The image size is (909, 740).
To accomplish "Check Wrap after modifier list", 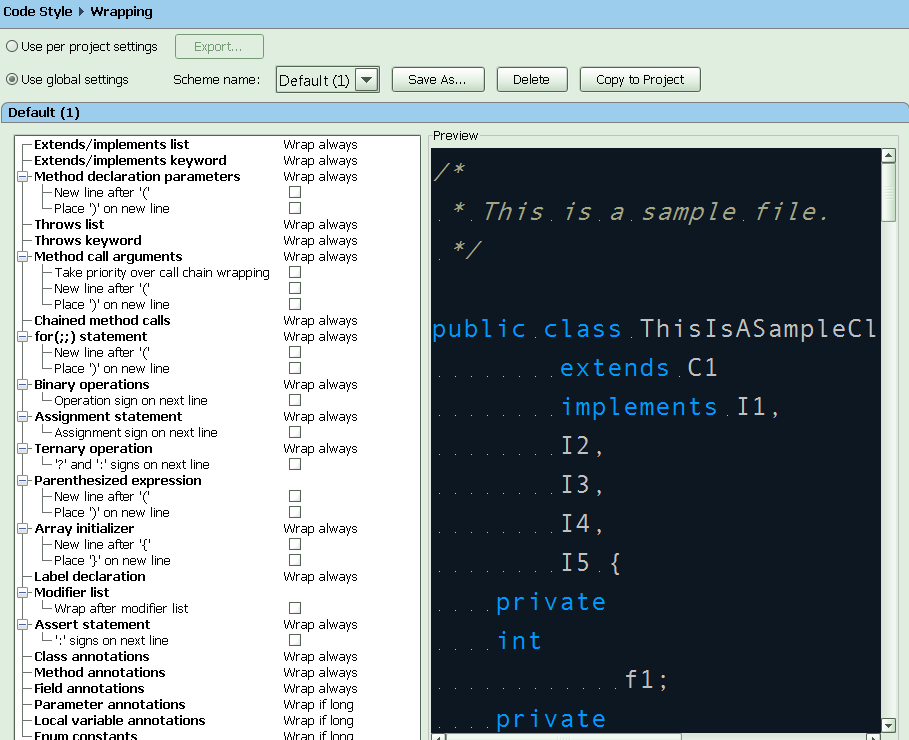I will (x=295, y=608).
